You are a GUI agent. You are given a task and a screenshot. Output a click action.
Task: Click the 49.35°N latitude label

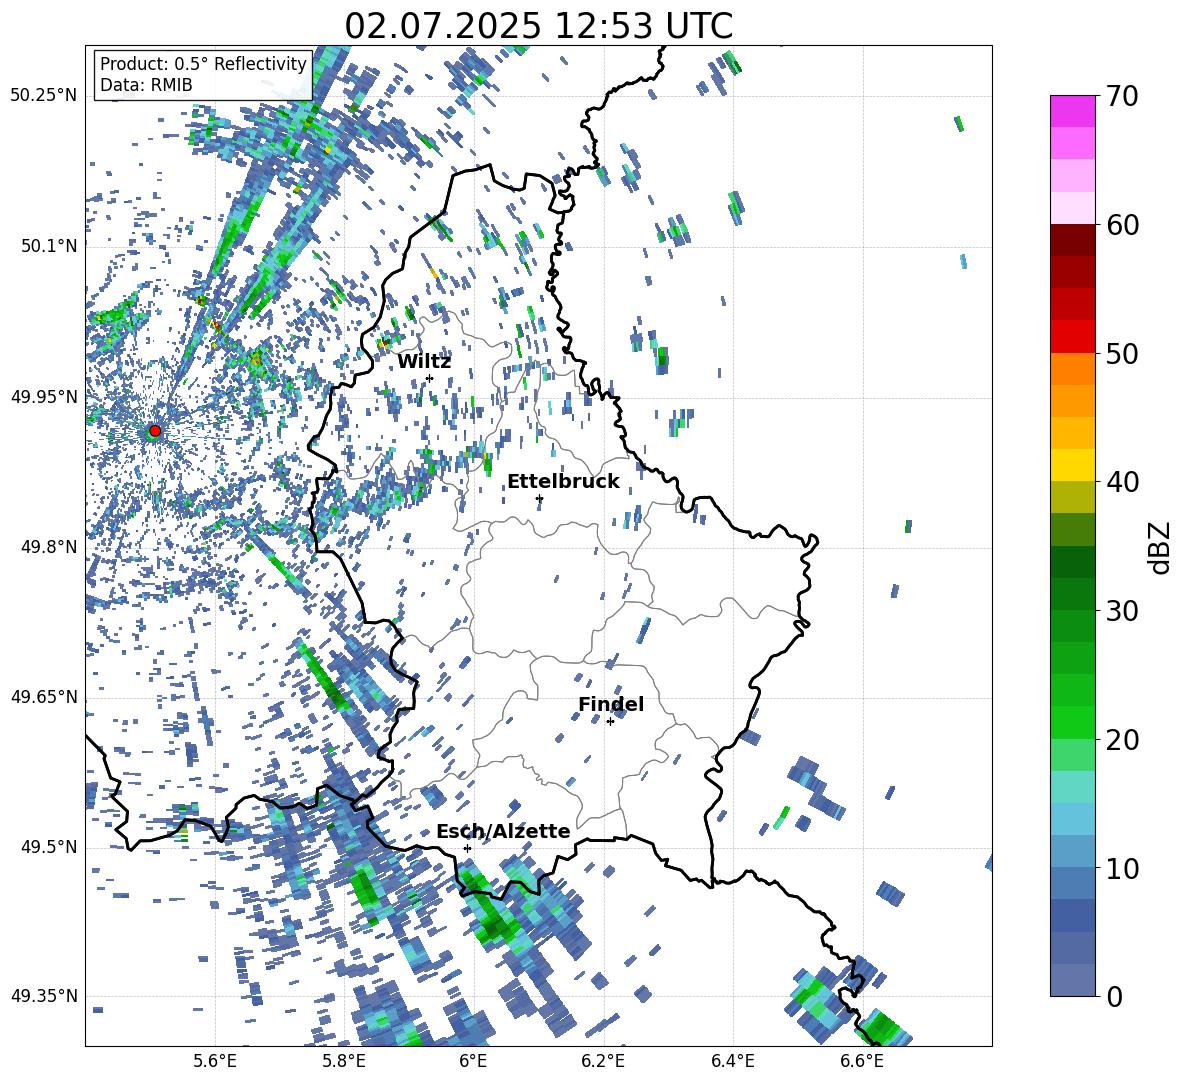point(44,996)
